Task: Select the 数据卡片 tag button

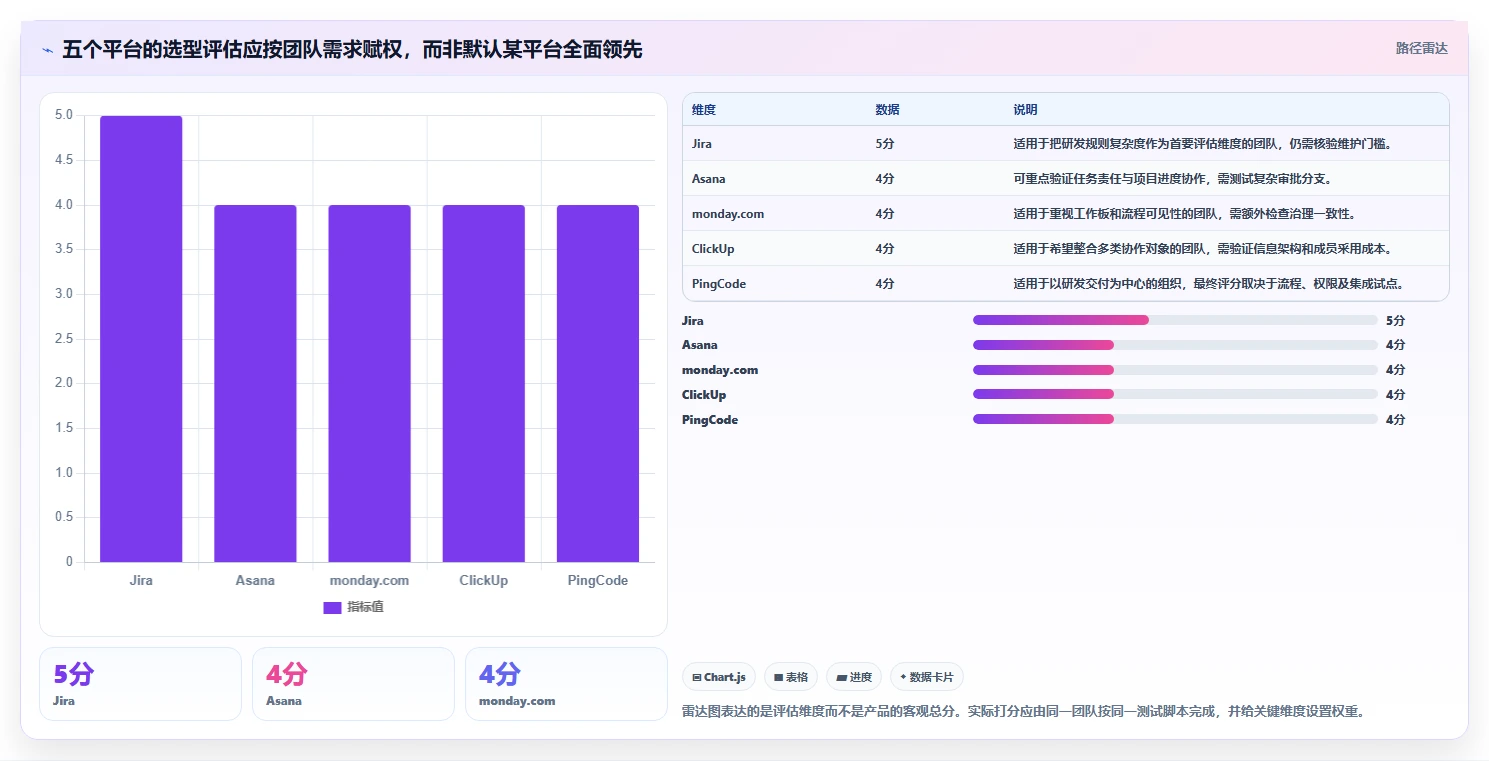Action: [x=927, y=677]
